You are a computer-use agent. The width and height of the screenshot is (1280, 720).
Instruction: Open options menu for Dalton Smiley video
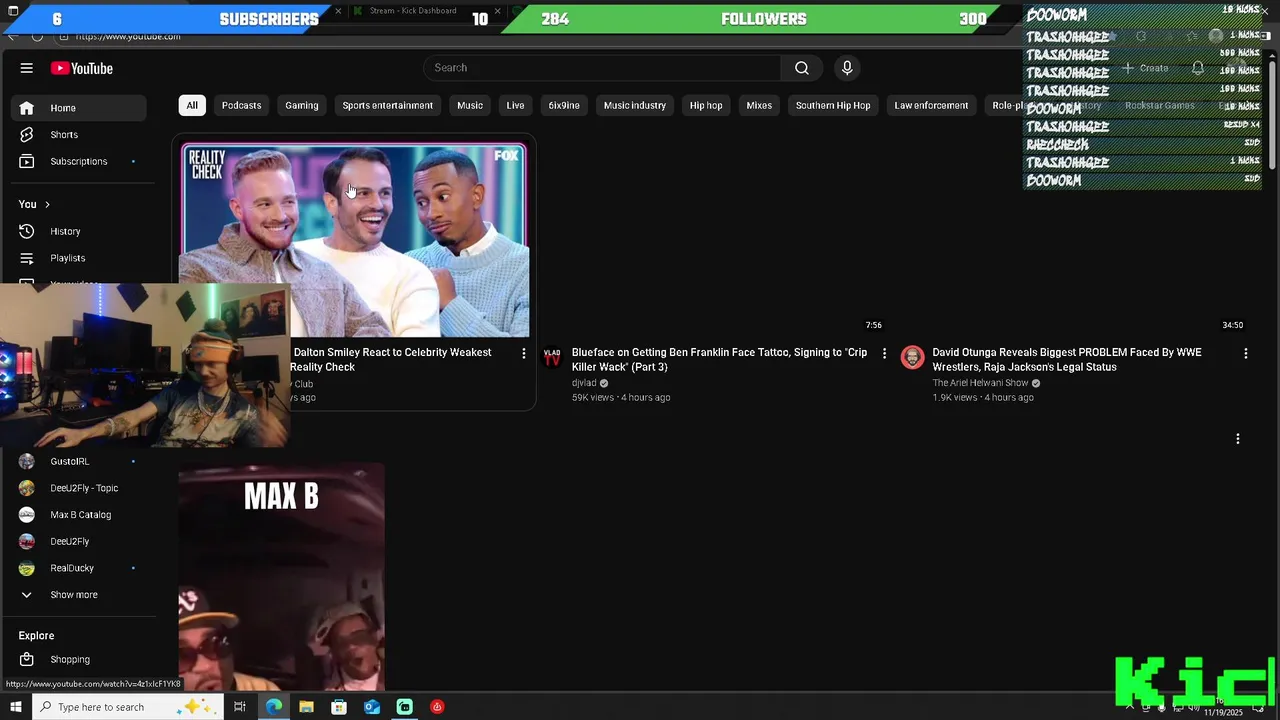523,353
